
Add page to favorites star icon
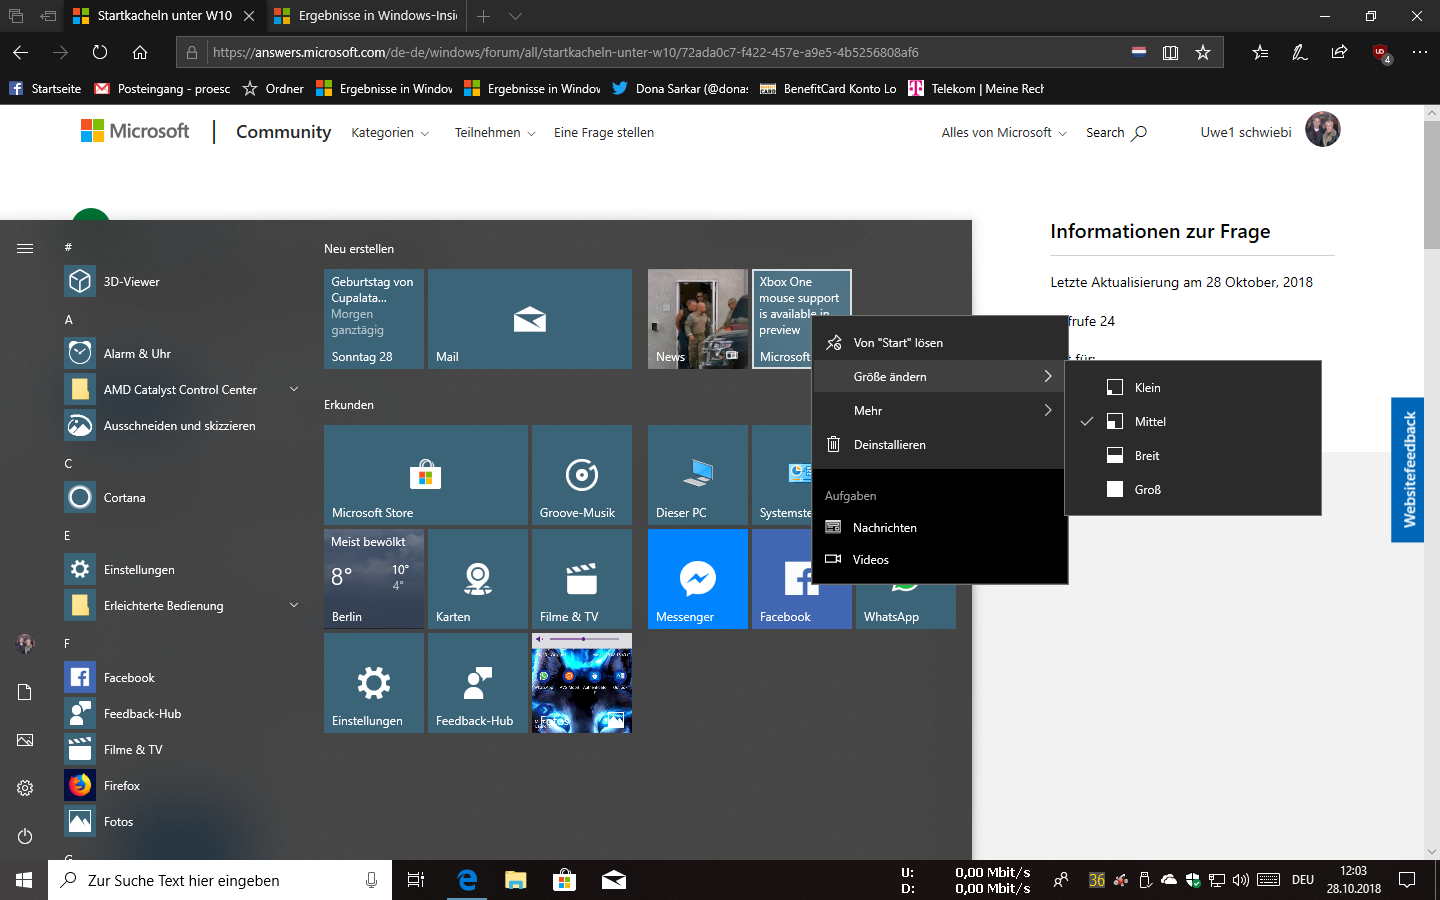1203,52
